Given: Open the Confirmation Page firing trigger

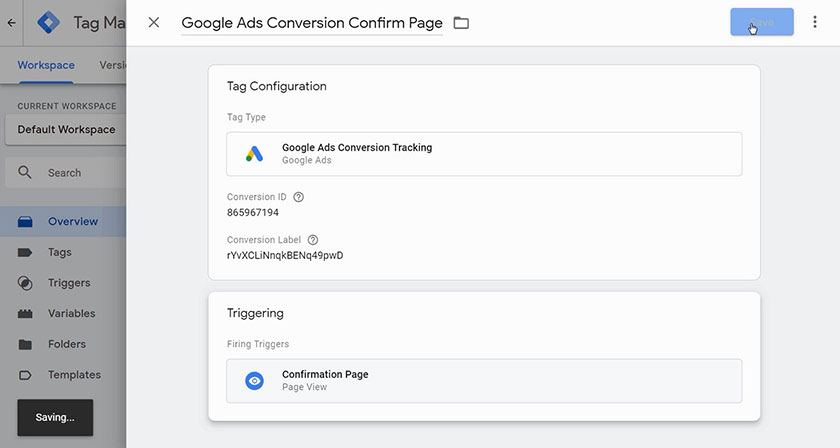Looking at the screenshot, I should [x=484, y=381].
